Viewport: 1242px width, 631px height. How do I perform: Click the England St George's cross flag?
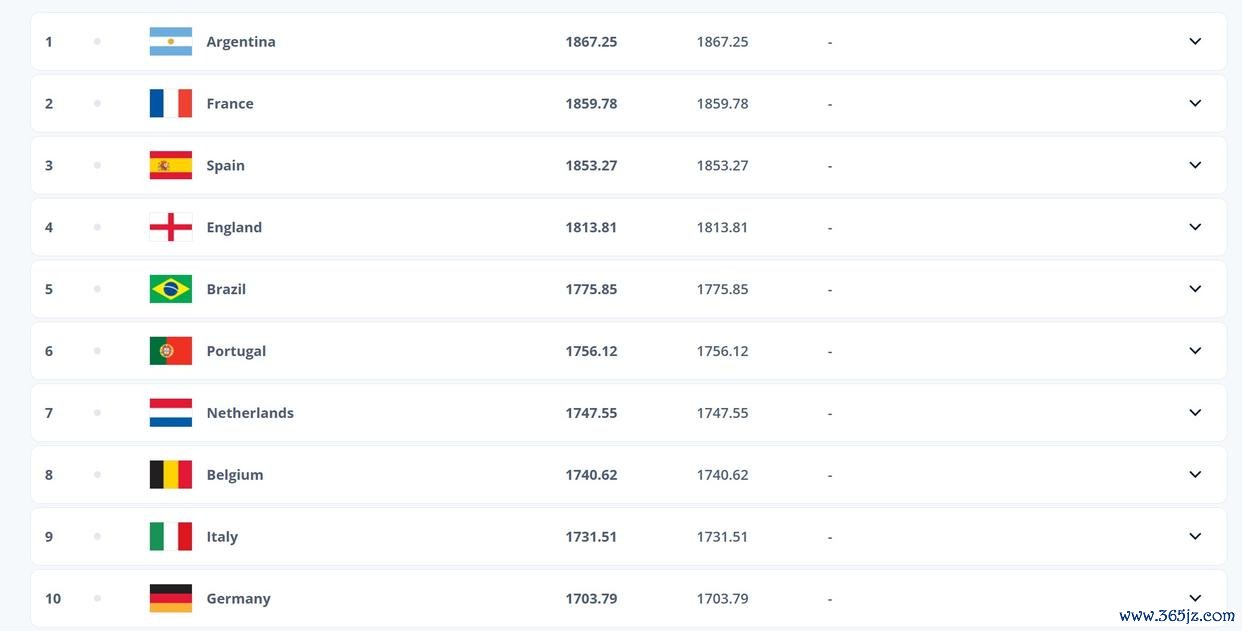pos(170,227)
